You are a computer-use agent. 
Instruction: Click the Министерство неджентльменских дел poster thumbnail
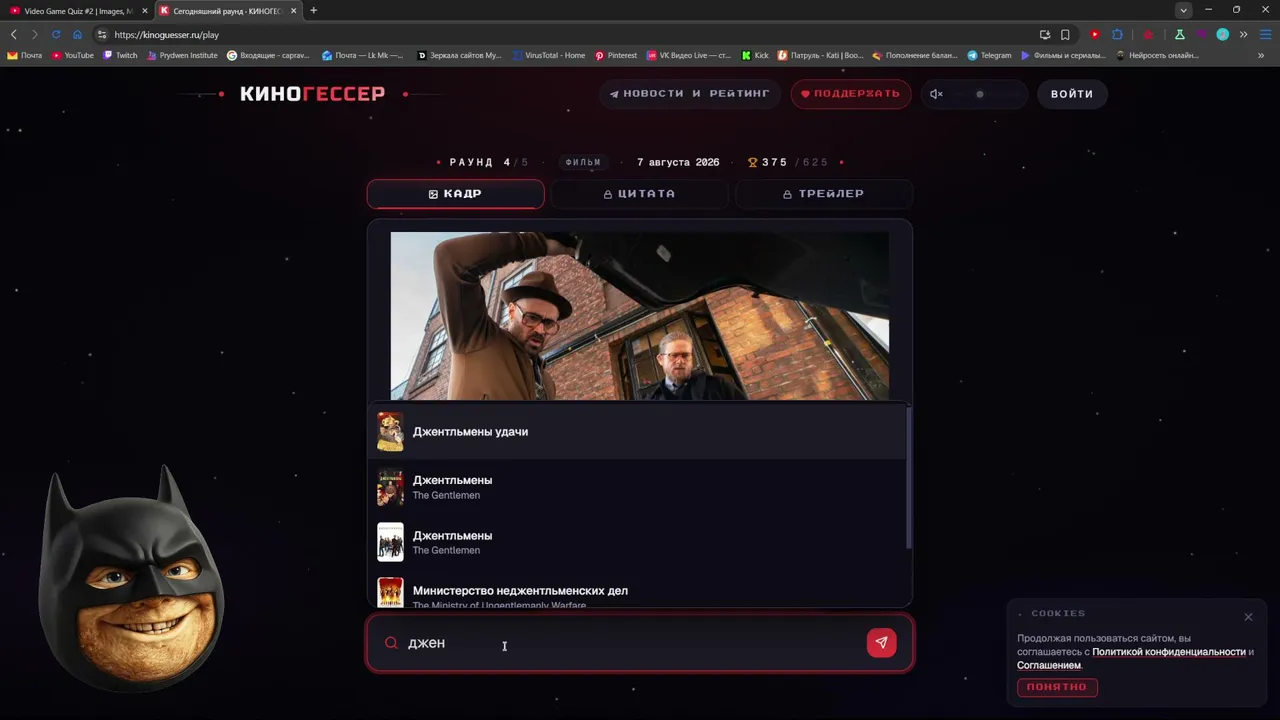(x=390, y=592)
